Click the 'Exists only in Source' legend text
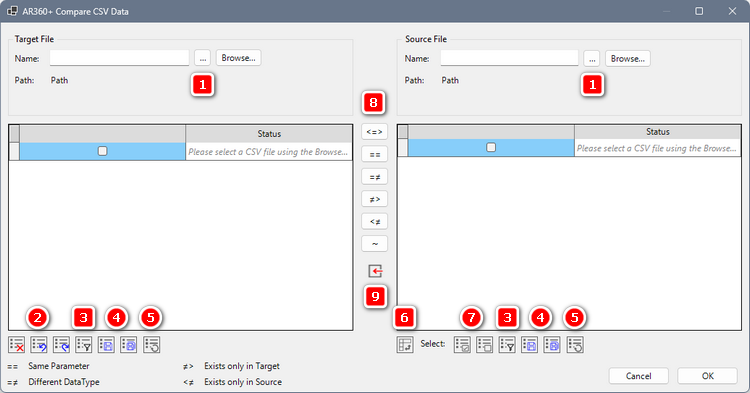The image size is (750, 393). click(x=243, y=382)
